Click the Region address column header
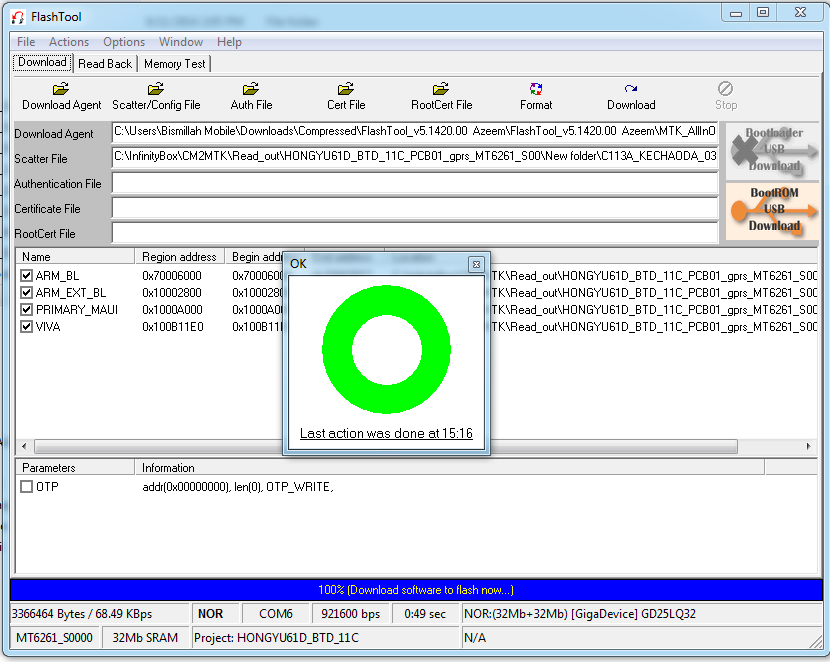This screenshot has height=662, width=830. click(179, 257)
